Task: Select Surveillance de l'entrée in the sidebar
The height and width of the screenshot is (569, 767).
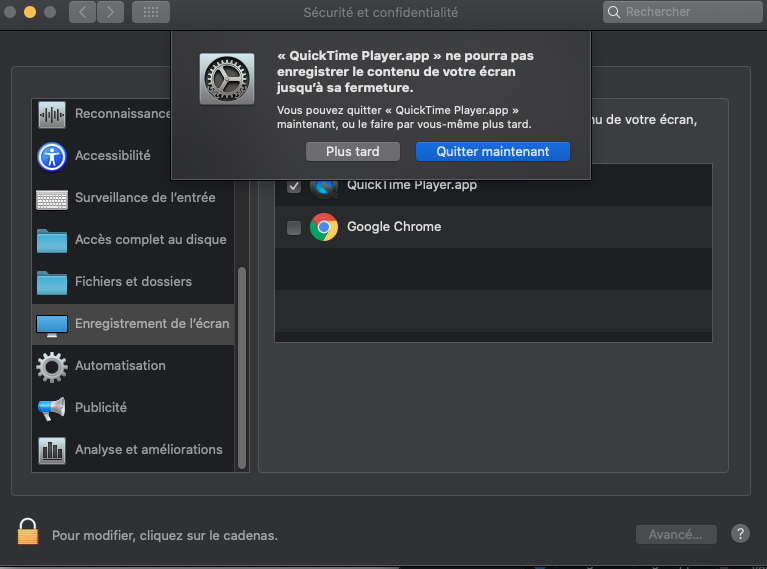Action: 133,199
